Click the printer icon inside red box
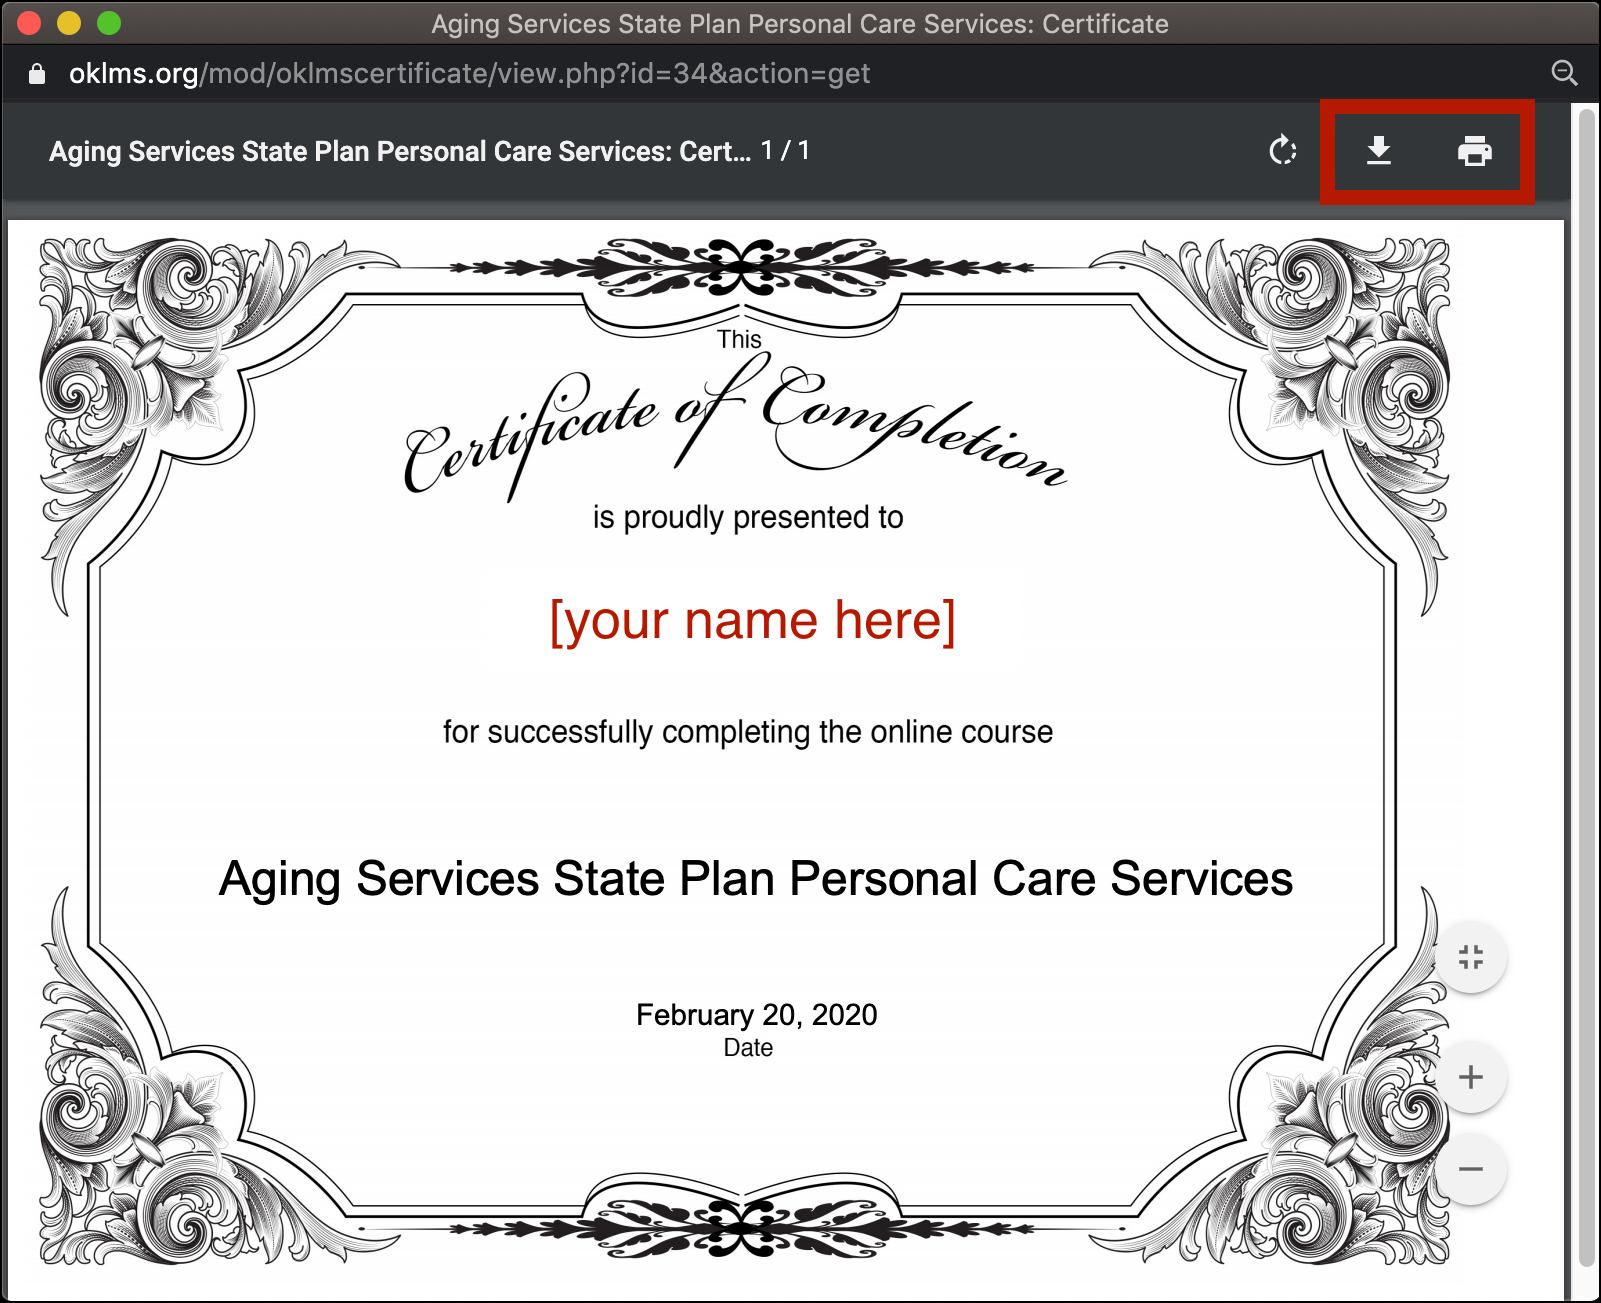 tap(1472, 152)
